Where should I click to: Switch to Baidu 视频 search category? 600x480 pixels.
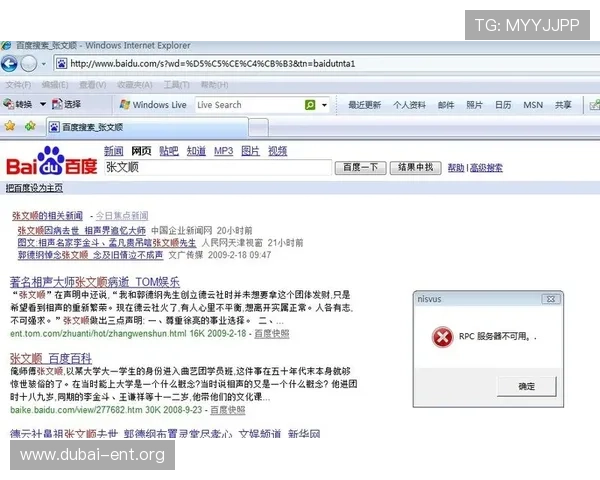pos(277,151)
